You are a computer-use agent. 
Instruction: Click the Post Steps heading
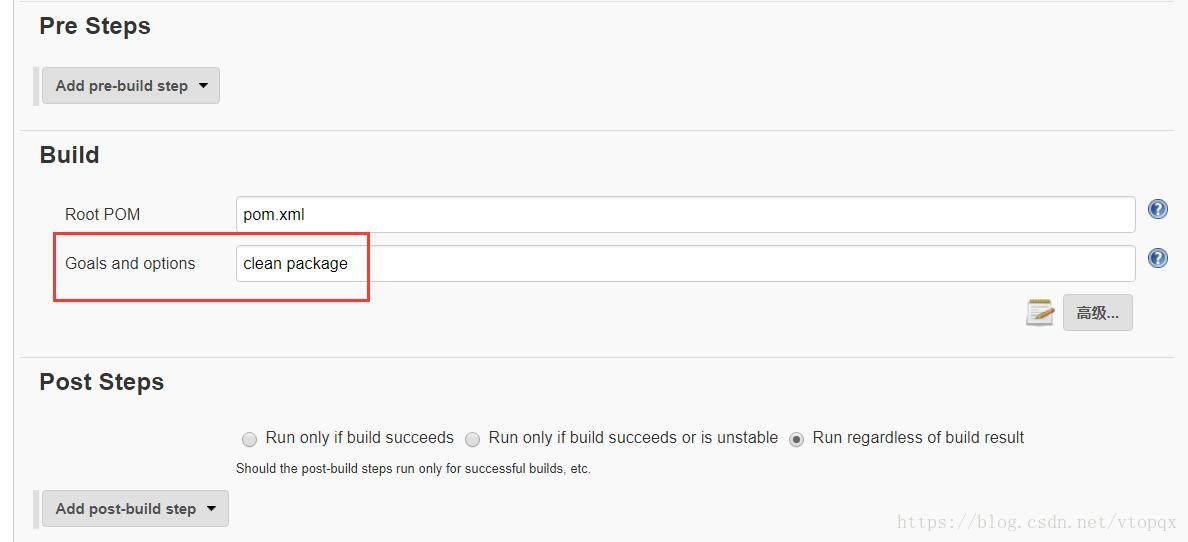tap(102, 381)
